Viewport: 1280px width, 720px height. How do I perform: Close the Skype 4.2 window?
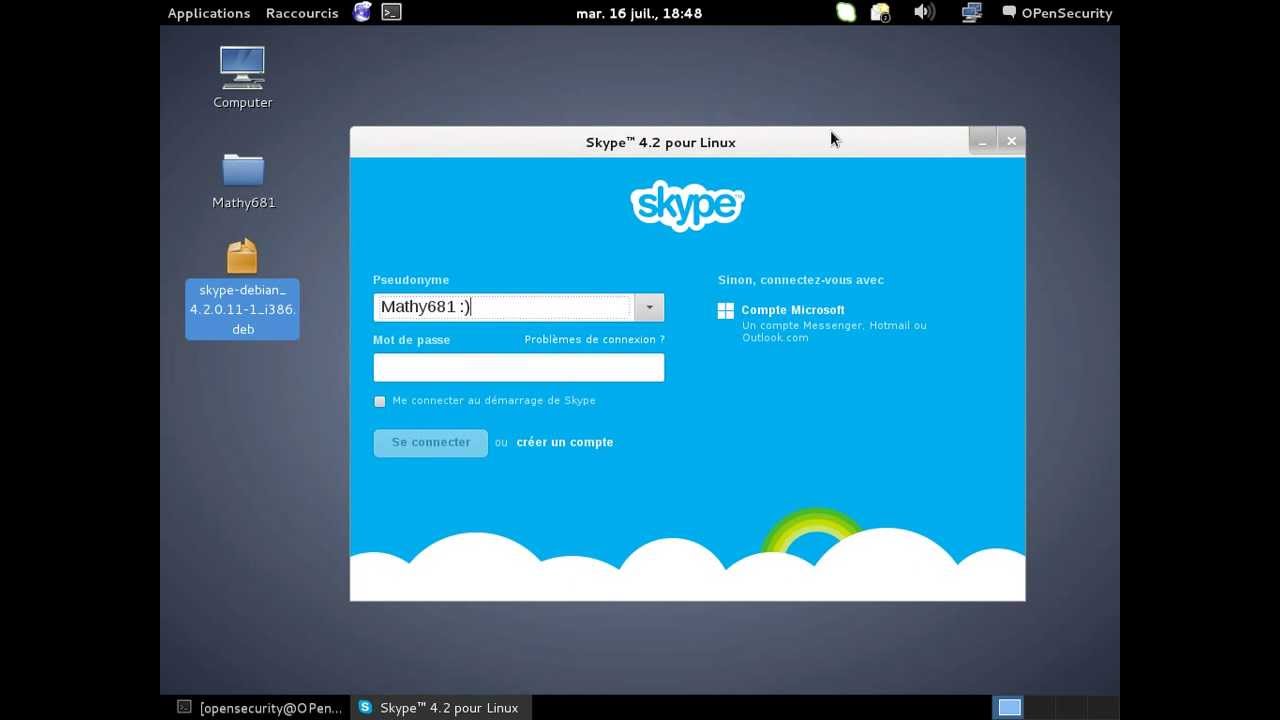coord(1011,141)
